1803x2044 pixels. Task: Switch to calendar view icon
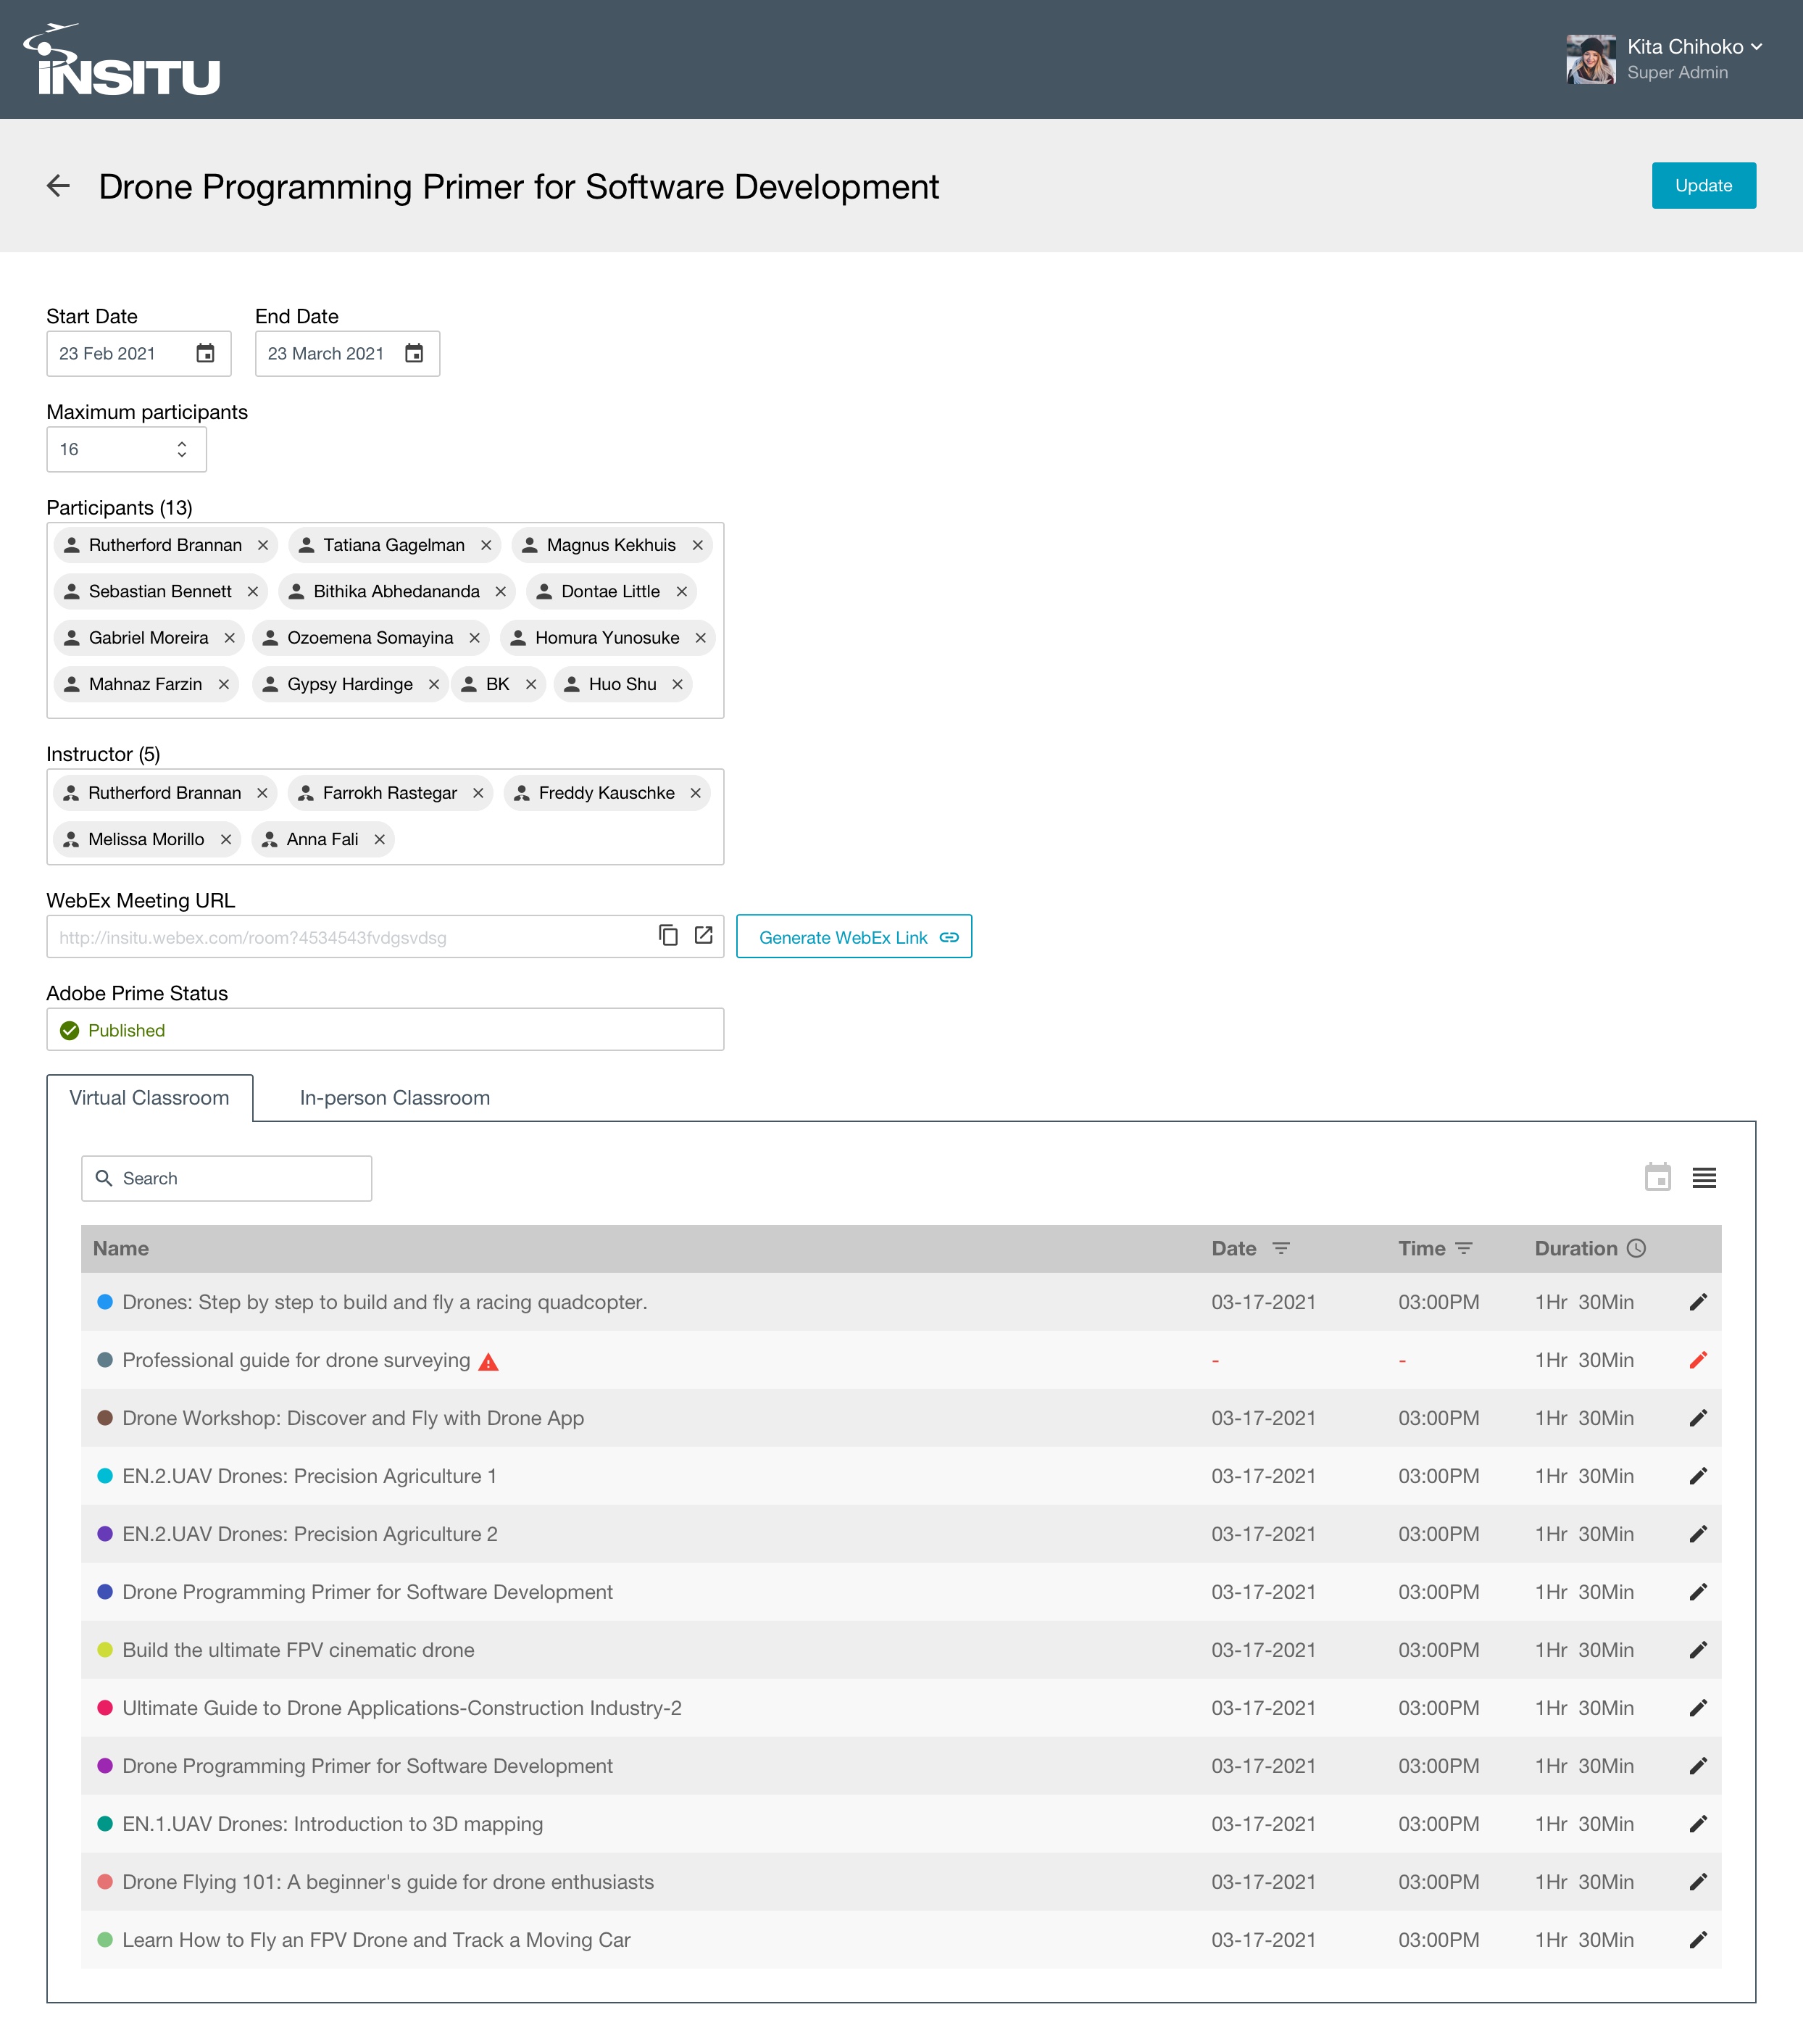[1658, 1177]
